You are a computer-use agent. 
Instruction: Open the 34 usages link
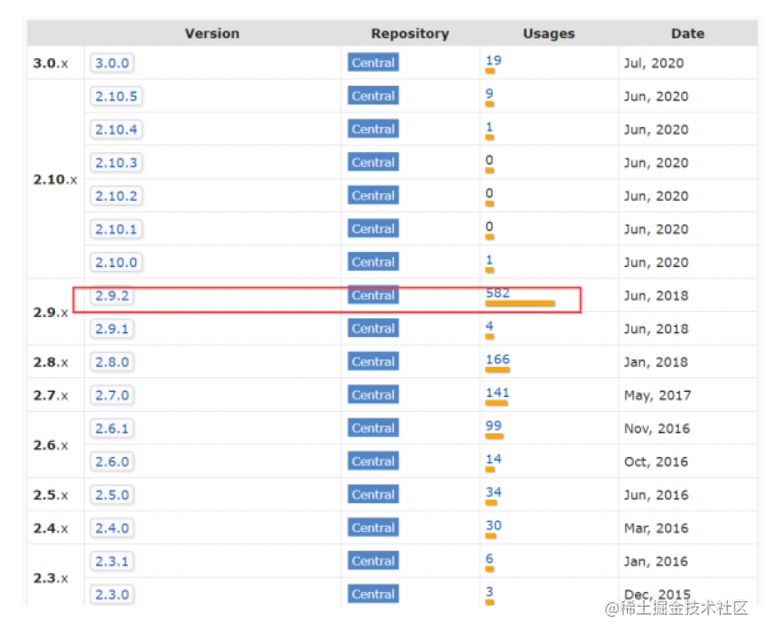click(493, 492)
